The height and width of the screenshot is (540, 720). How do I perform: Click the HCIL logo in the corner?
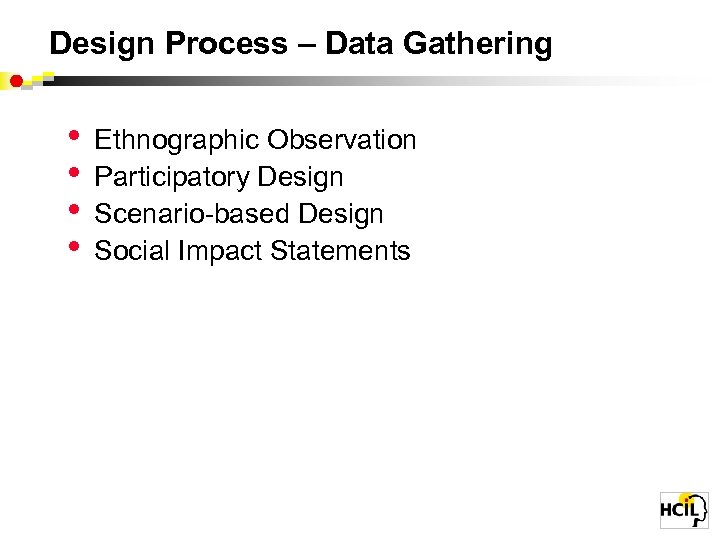pos(681,509)
